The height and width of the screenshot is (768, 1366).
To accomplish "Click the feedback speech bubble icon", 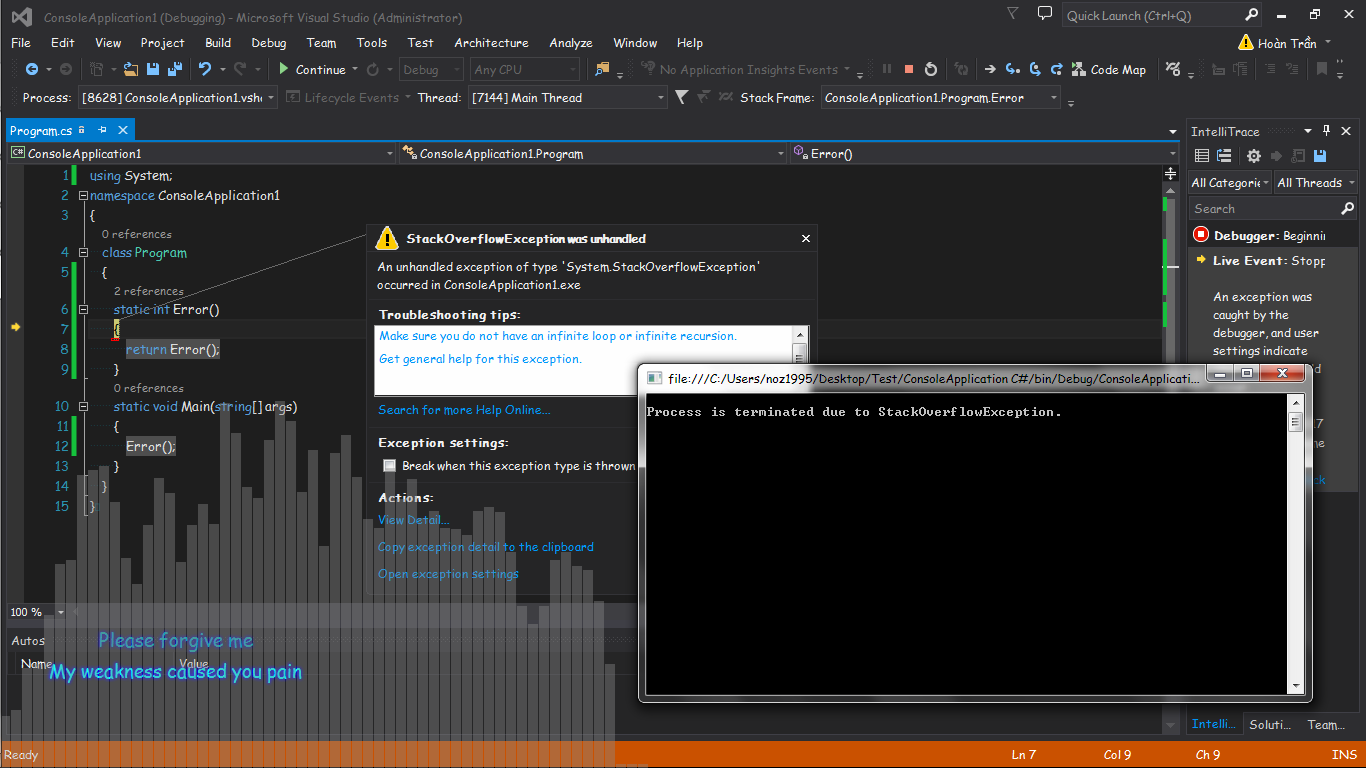I will tap(1045, 14).
